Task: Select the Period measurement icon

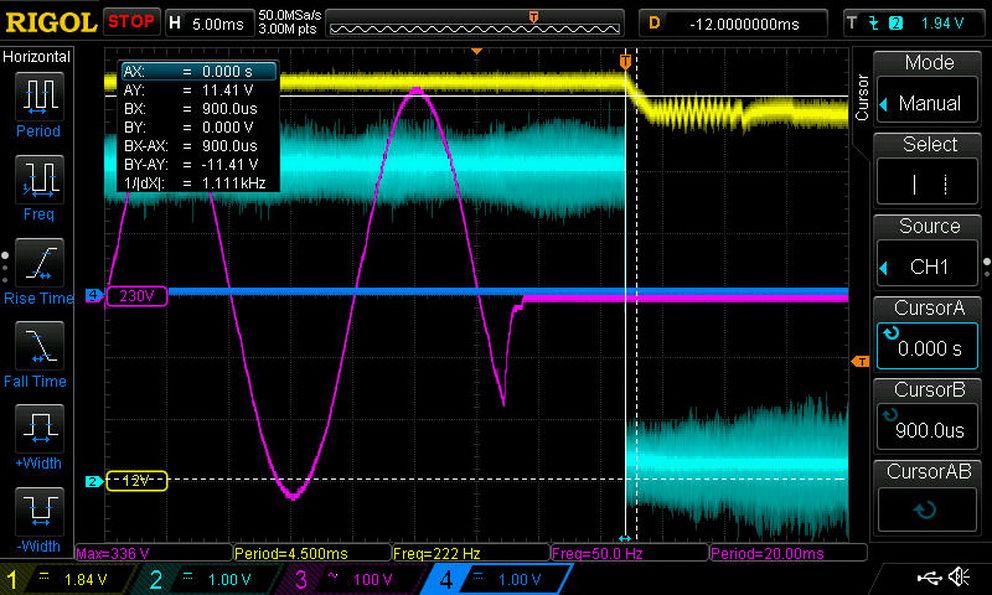Action: (39, 97)
